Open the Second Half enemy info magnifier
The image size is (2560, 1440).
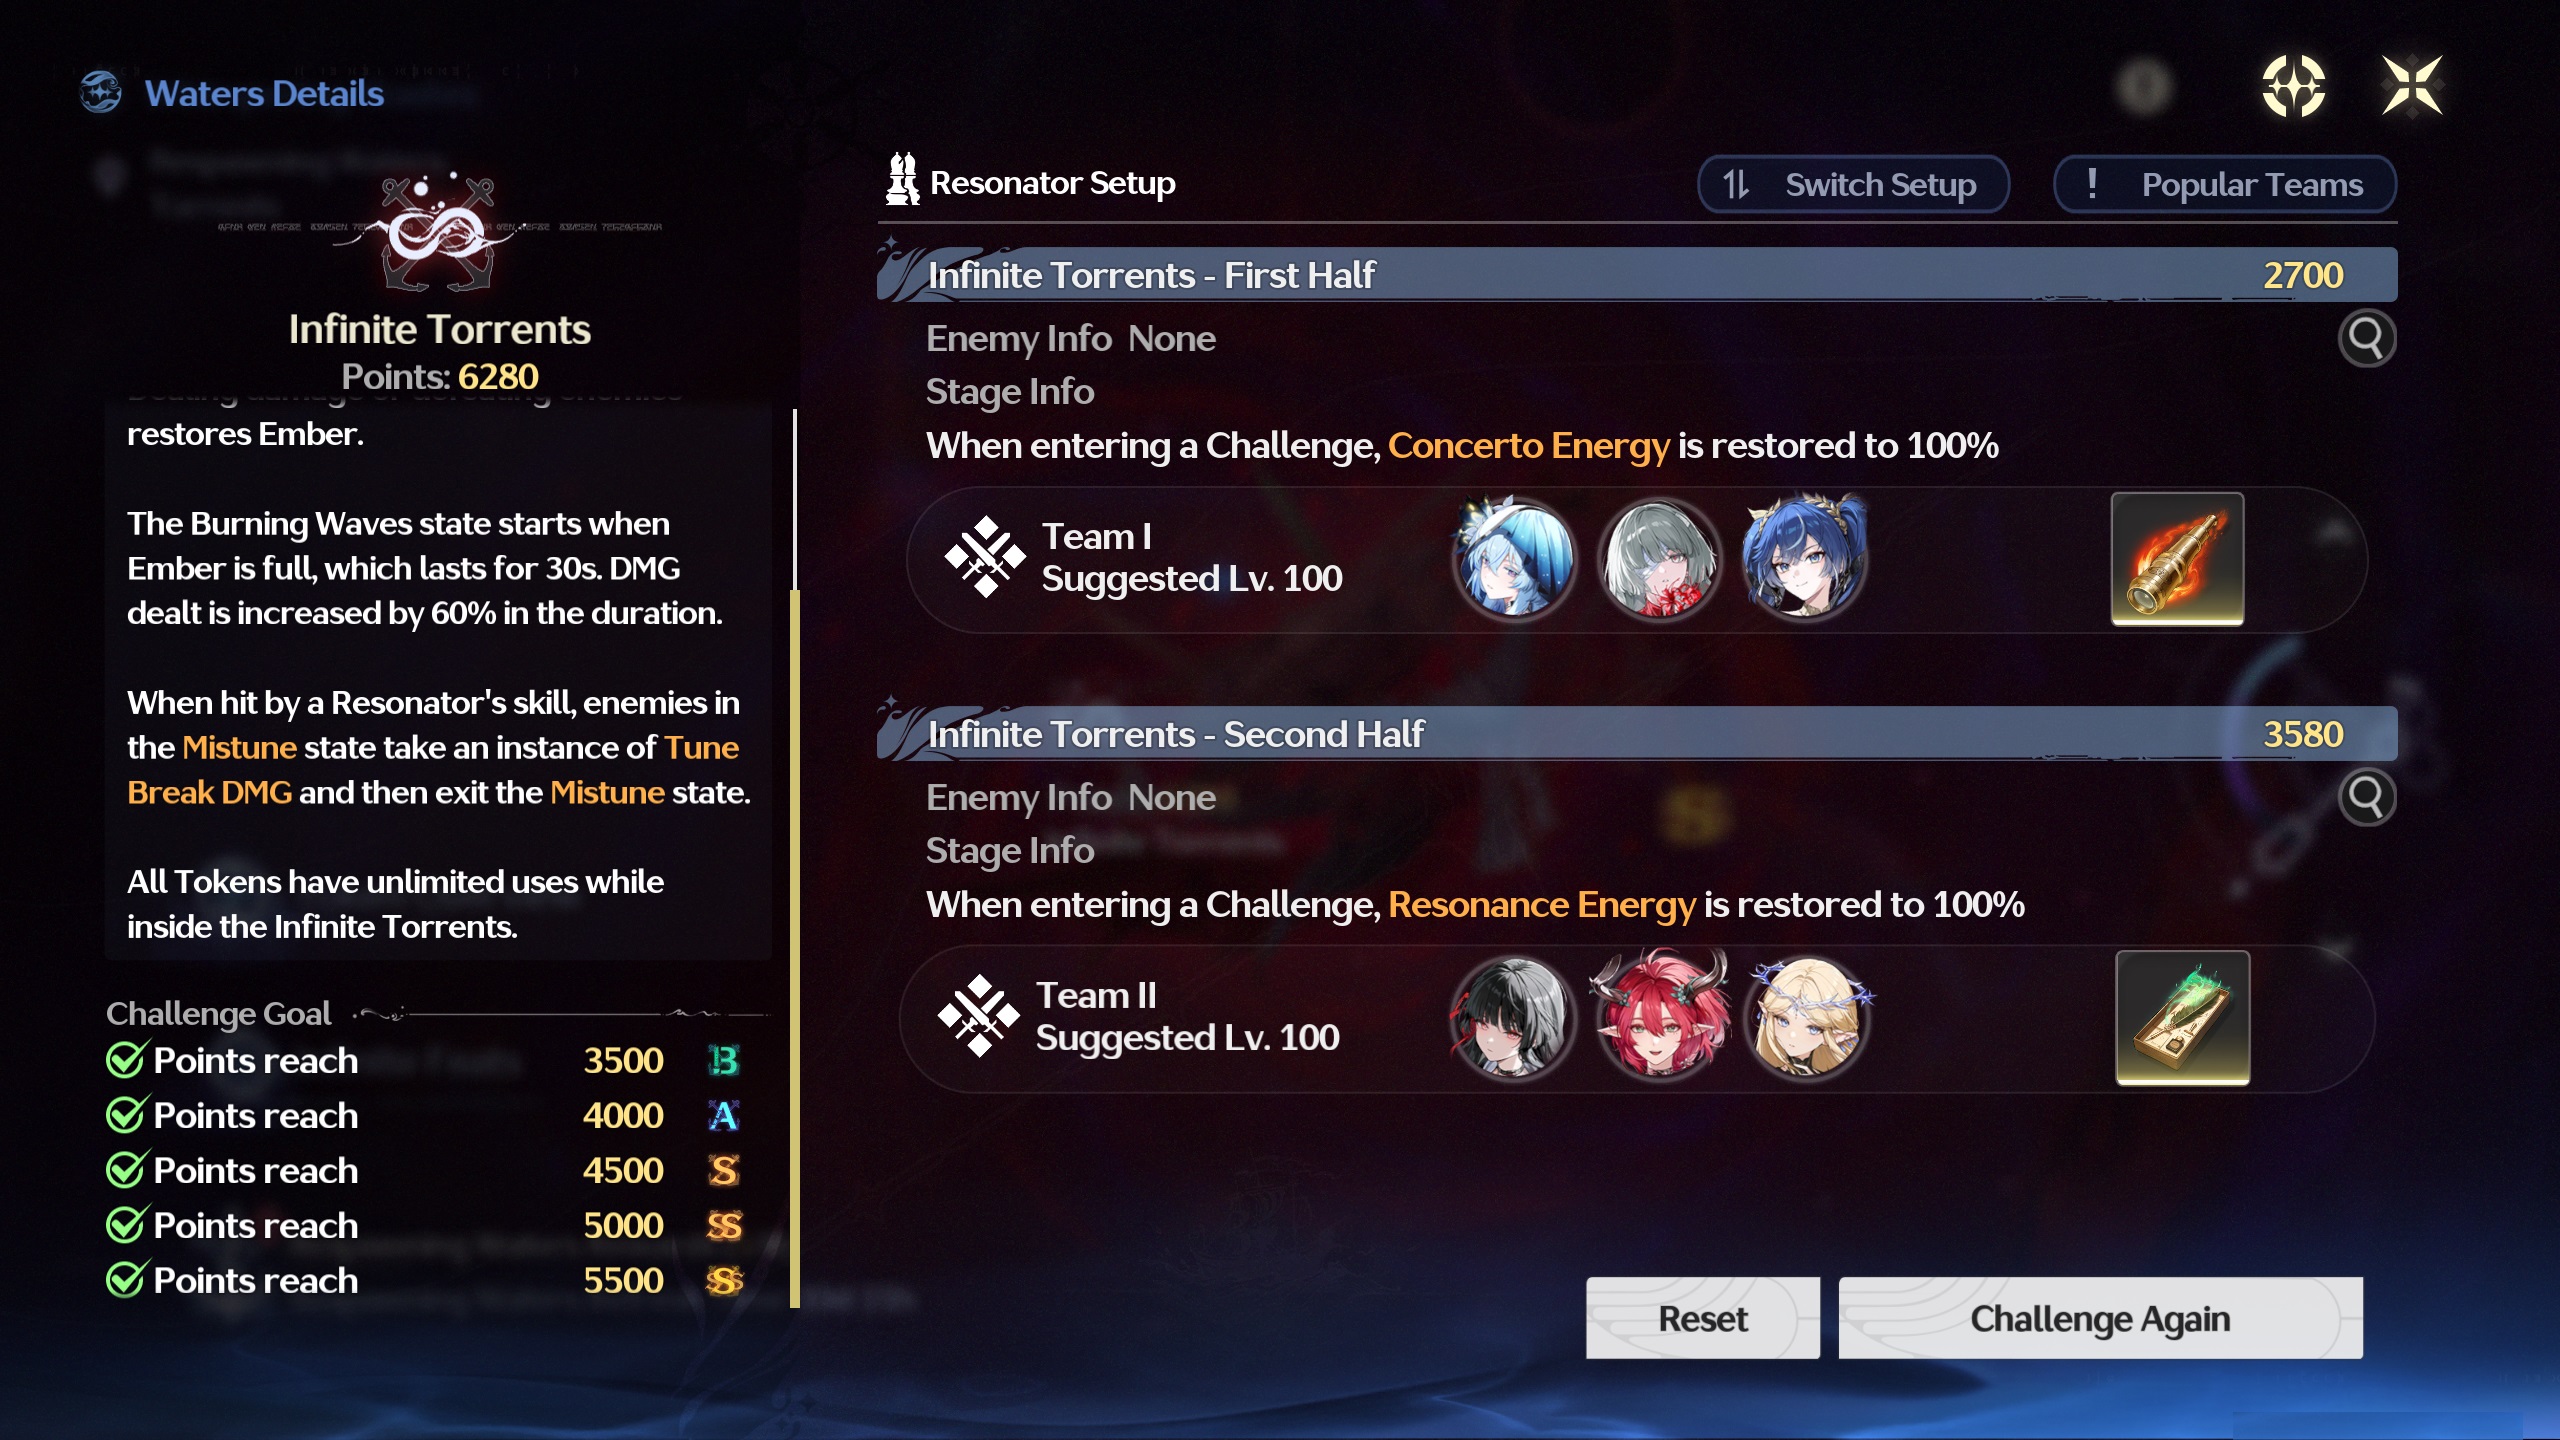[x=2366, y=797]
